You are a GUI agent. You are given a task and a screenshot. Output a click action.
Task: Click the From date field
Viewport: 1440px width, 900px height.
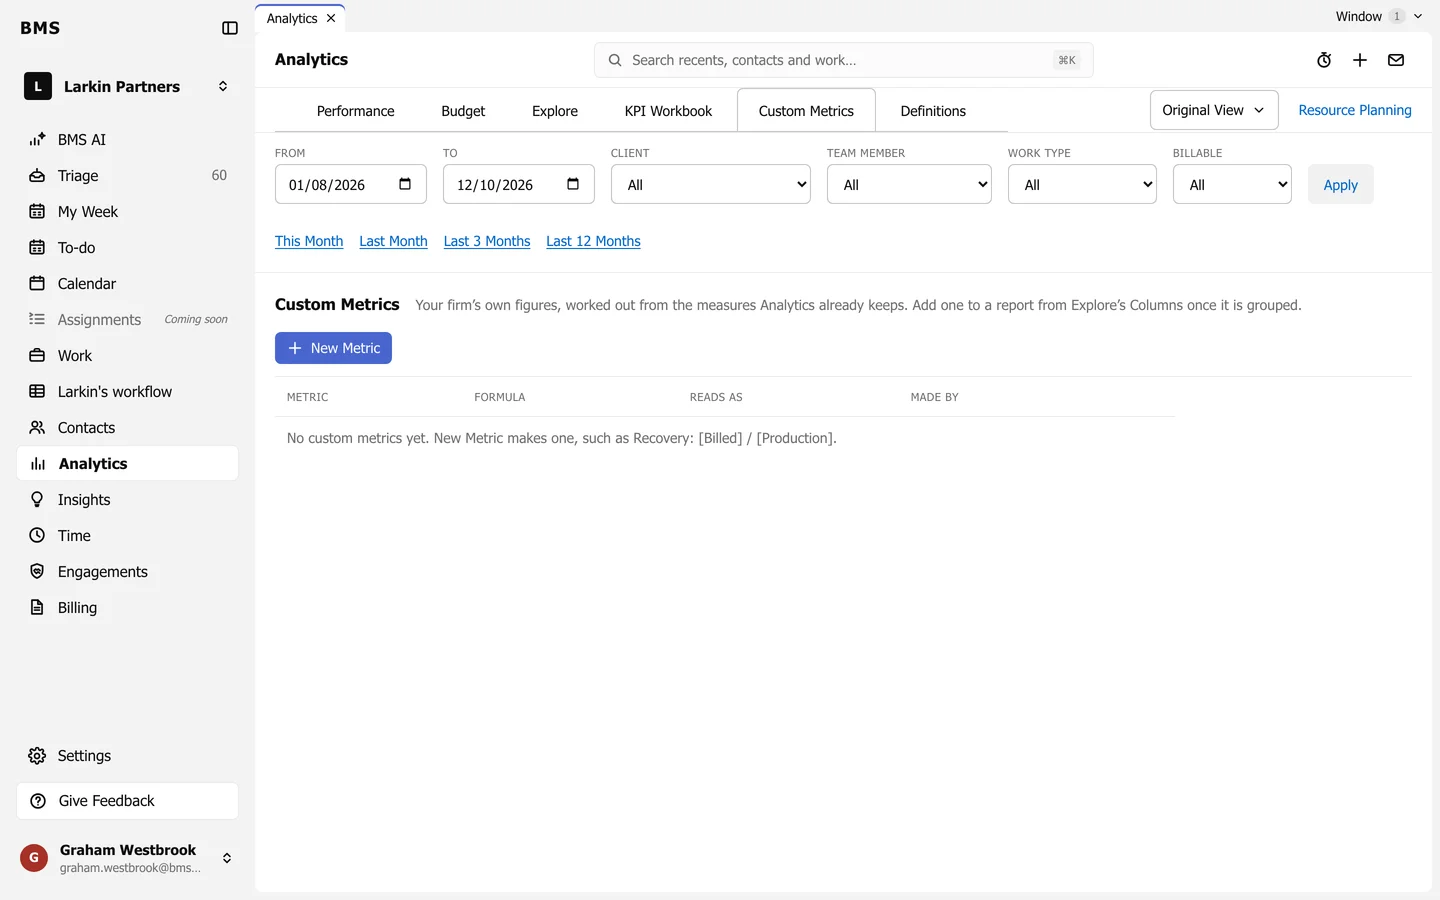(x=351, y=185)
